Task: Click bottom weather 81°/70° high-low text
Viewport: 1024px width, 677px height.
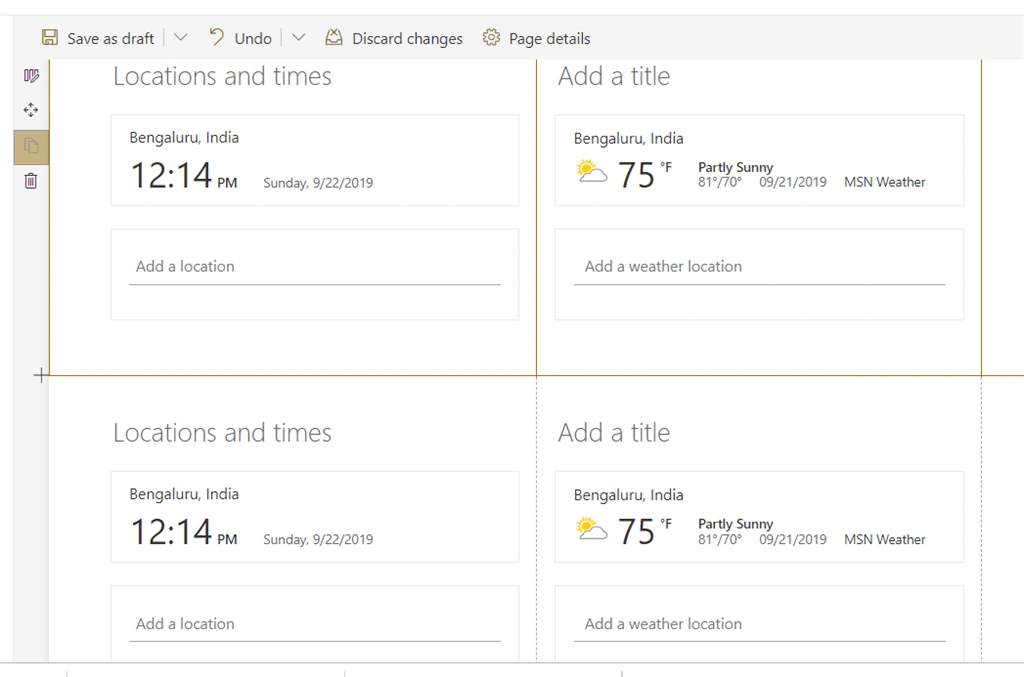Action: point(720,539)
